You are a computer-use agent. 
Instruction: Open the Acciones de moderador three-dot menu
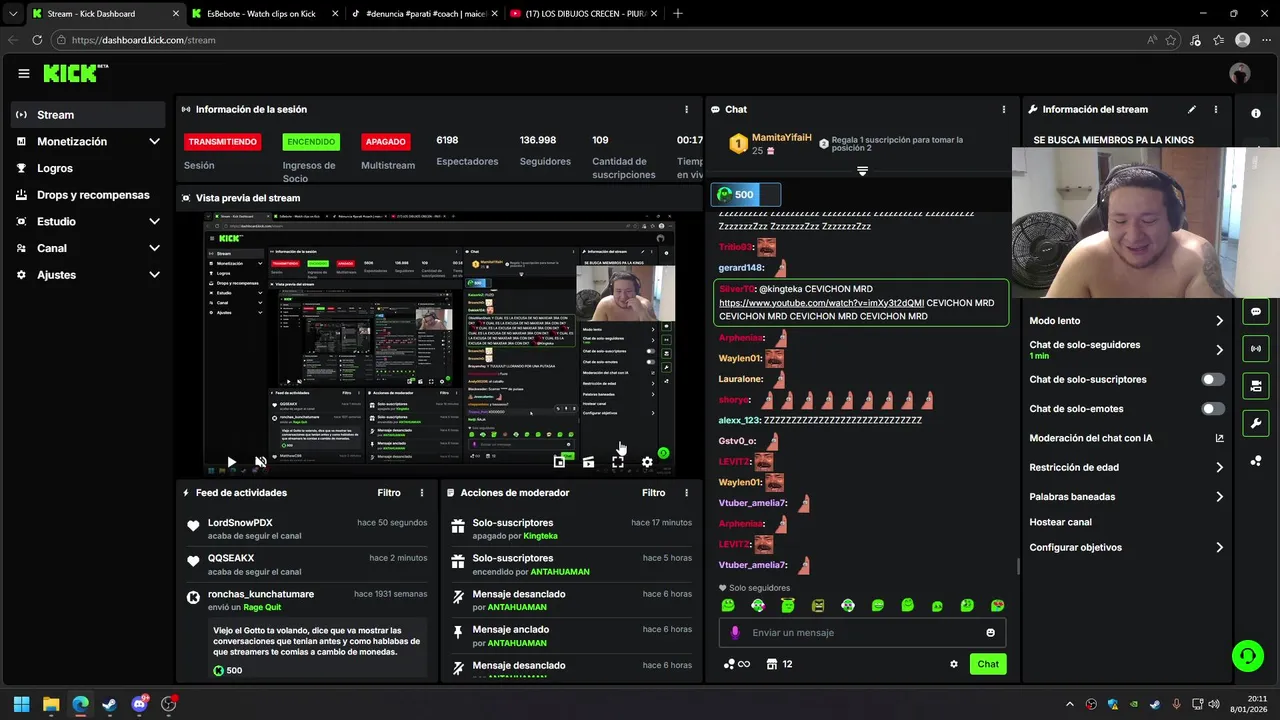pos(686,493)
